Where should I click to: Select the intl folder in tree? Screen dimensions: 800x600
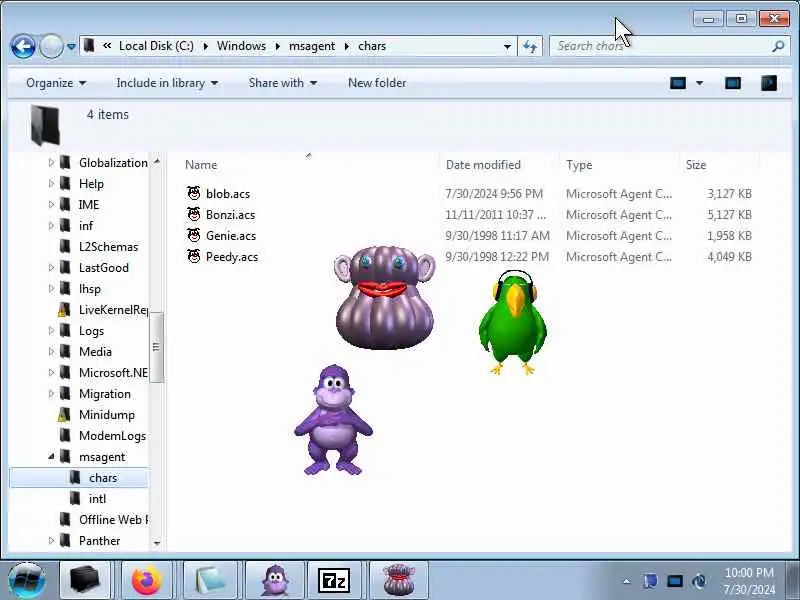[x=97, y=498]
